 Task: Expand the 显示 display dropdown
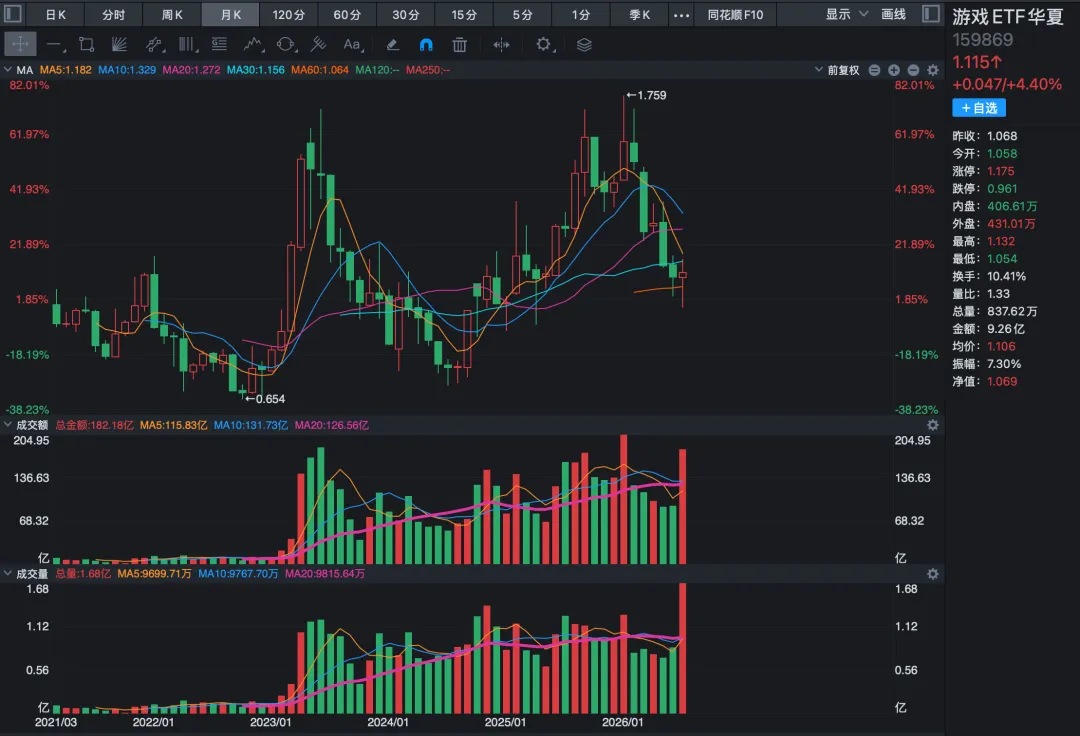click(x=847, y=14)
